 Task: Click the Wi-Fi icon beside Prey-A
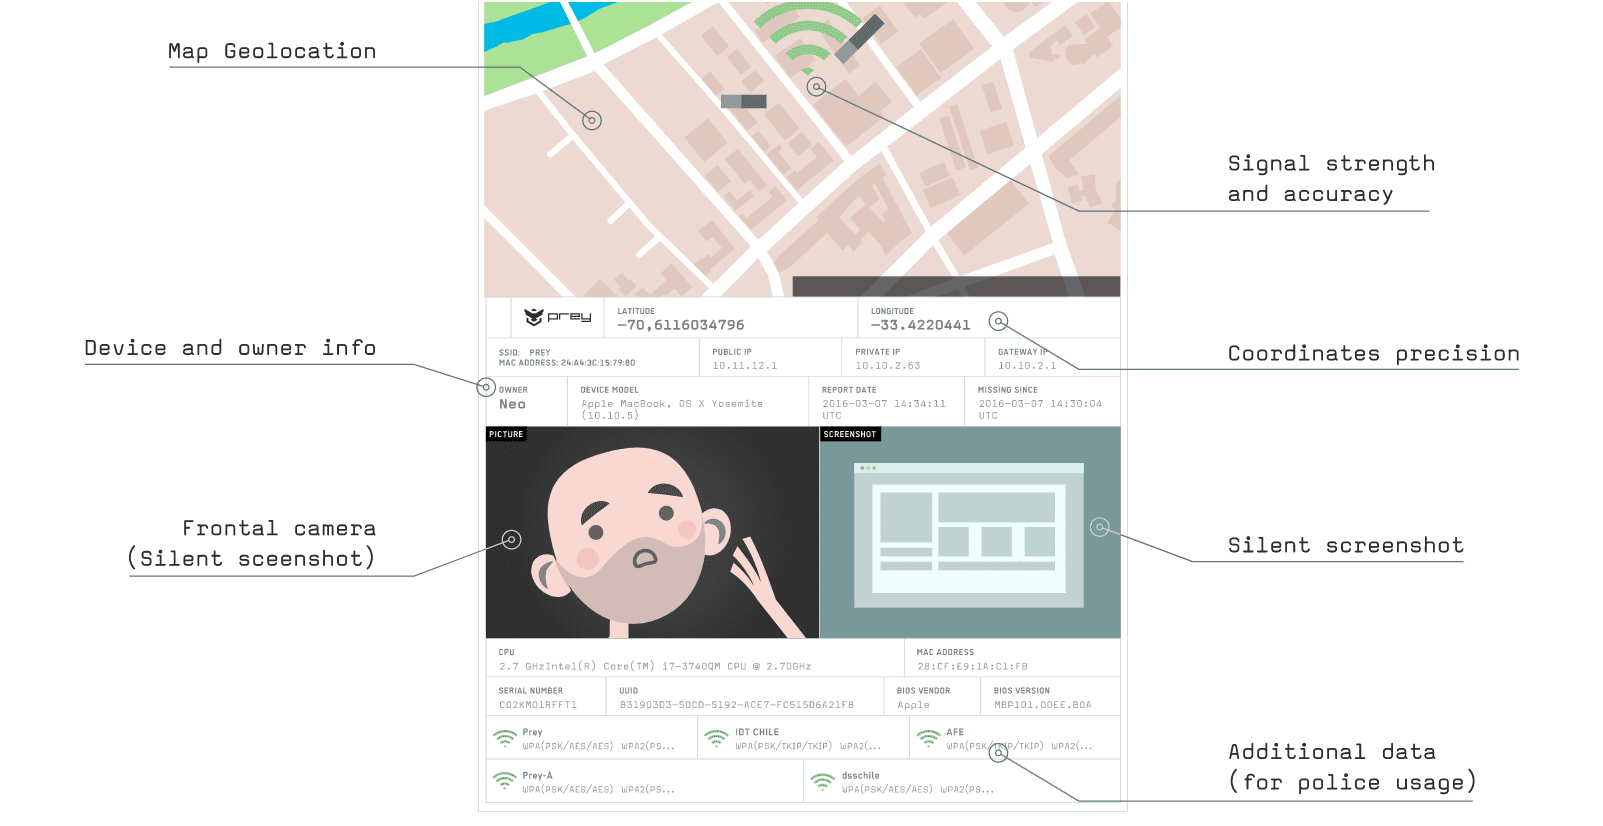[504, 780]
